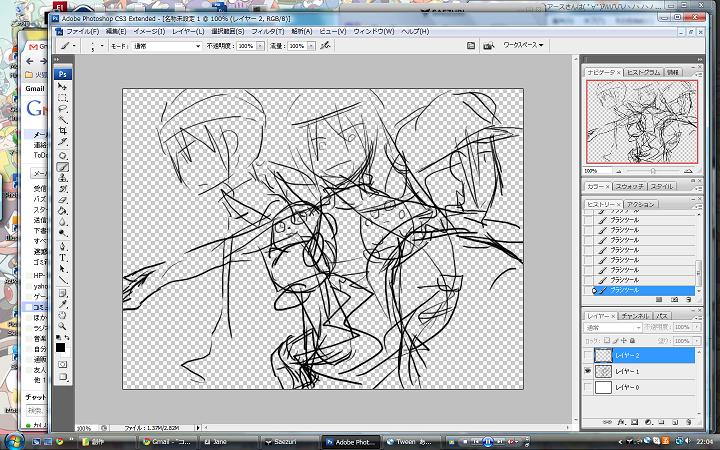Screen dimensions: 720x450
Task: Select the Rectangular Marquee tool
Action: pos(62,98)
